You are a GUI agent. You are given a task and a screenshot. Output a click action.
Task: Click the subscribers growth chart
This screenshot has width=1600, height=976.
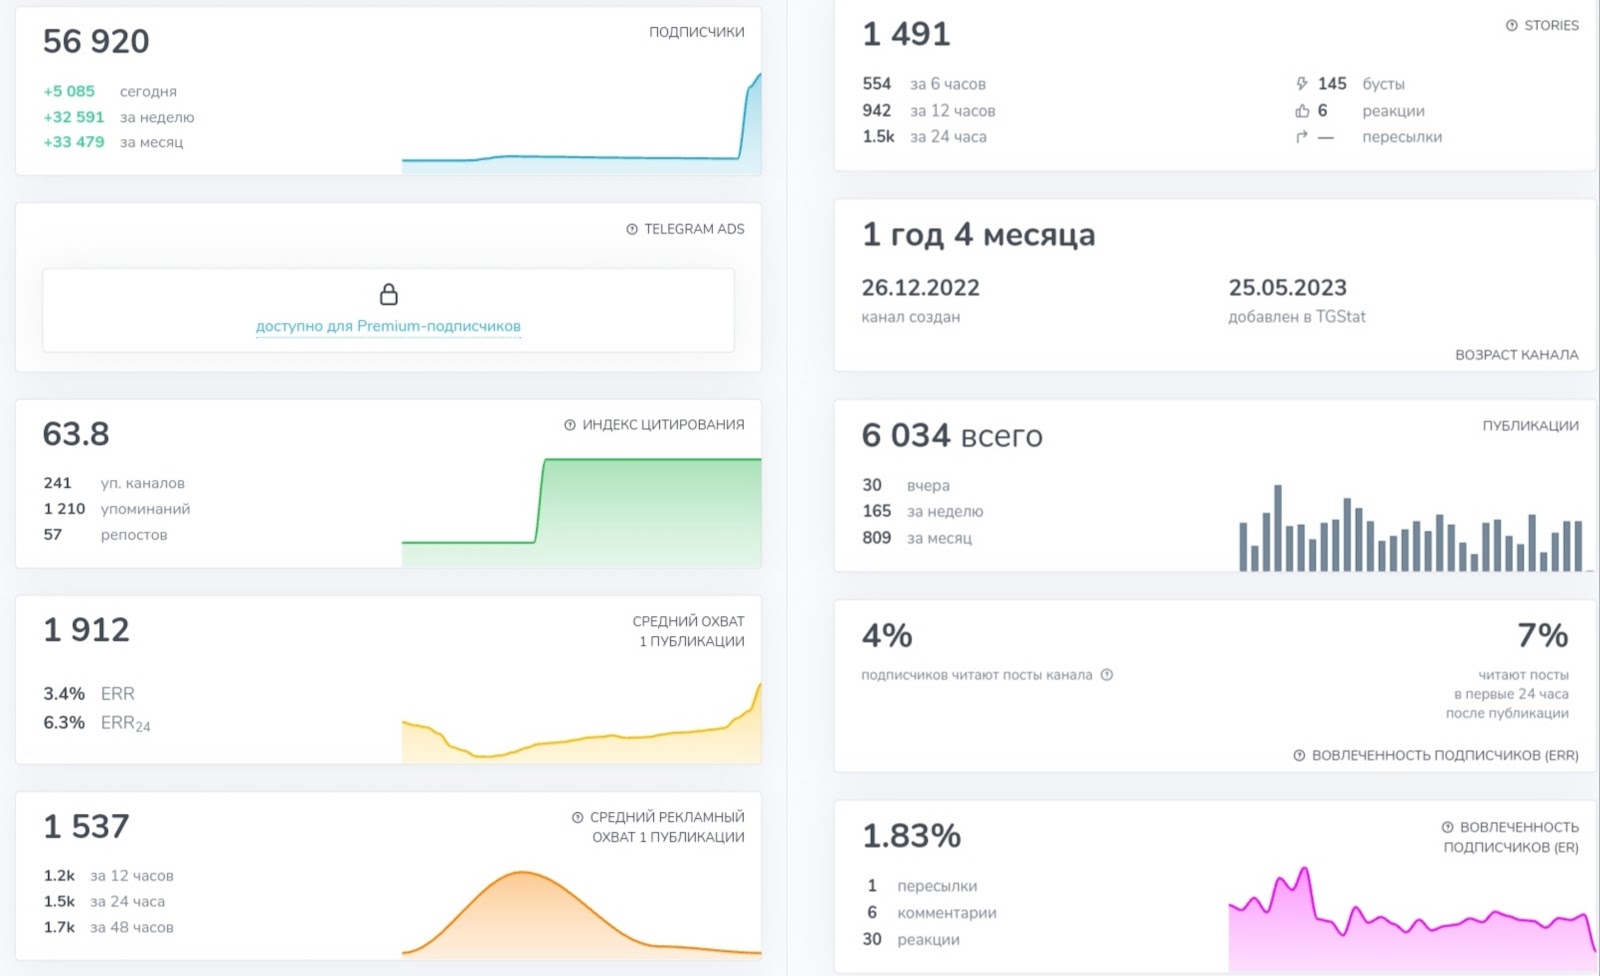tap(581, 123)
